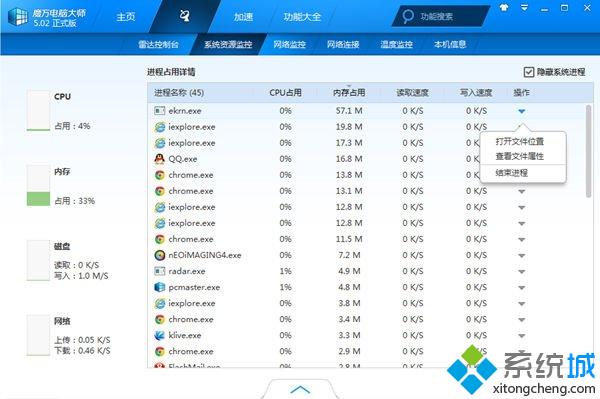This screenshot has width=600, height=399.
Task: Switch to 网络监控 sub-tab
Action: point(290,44)
